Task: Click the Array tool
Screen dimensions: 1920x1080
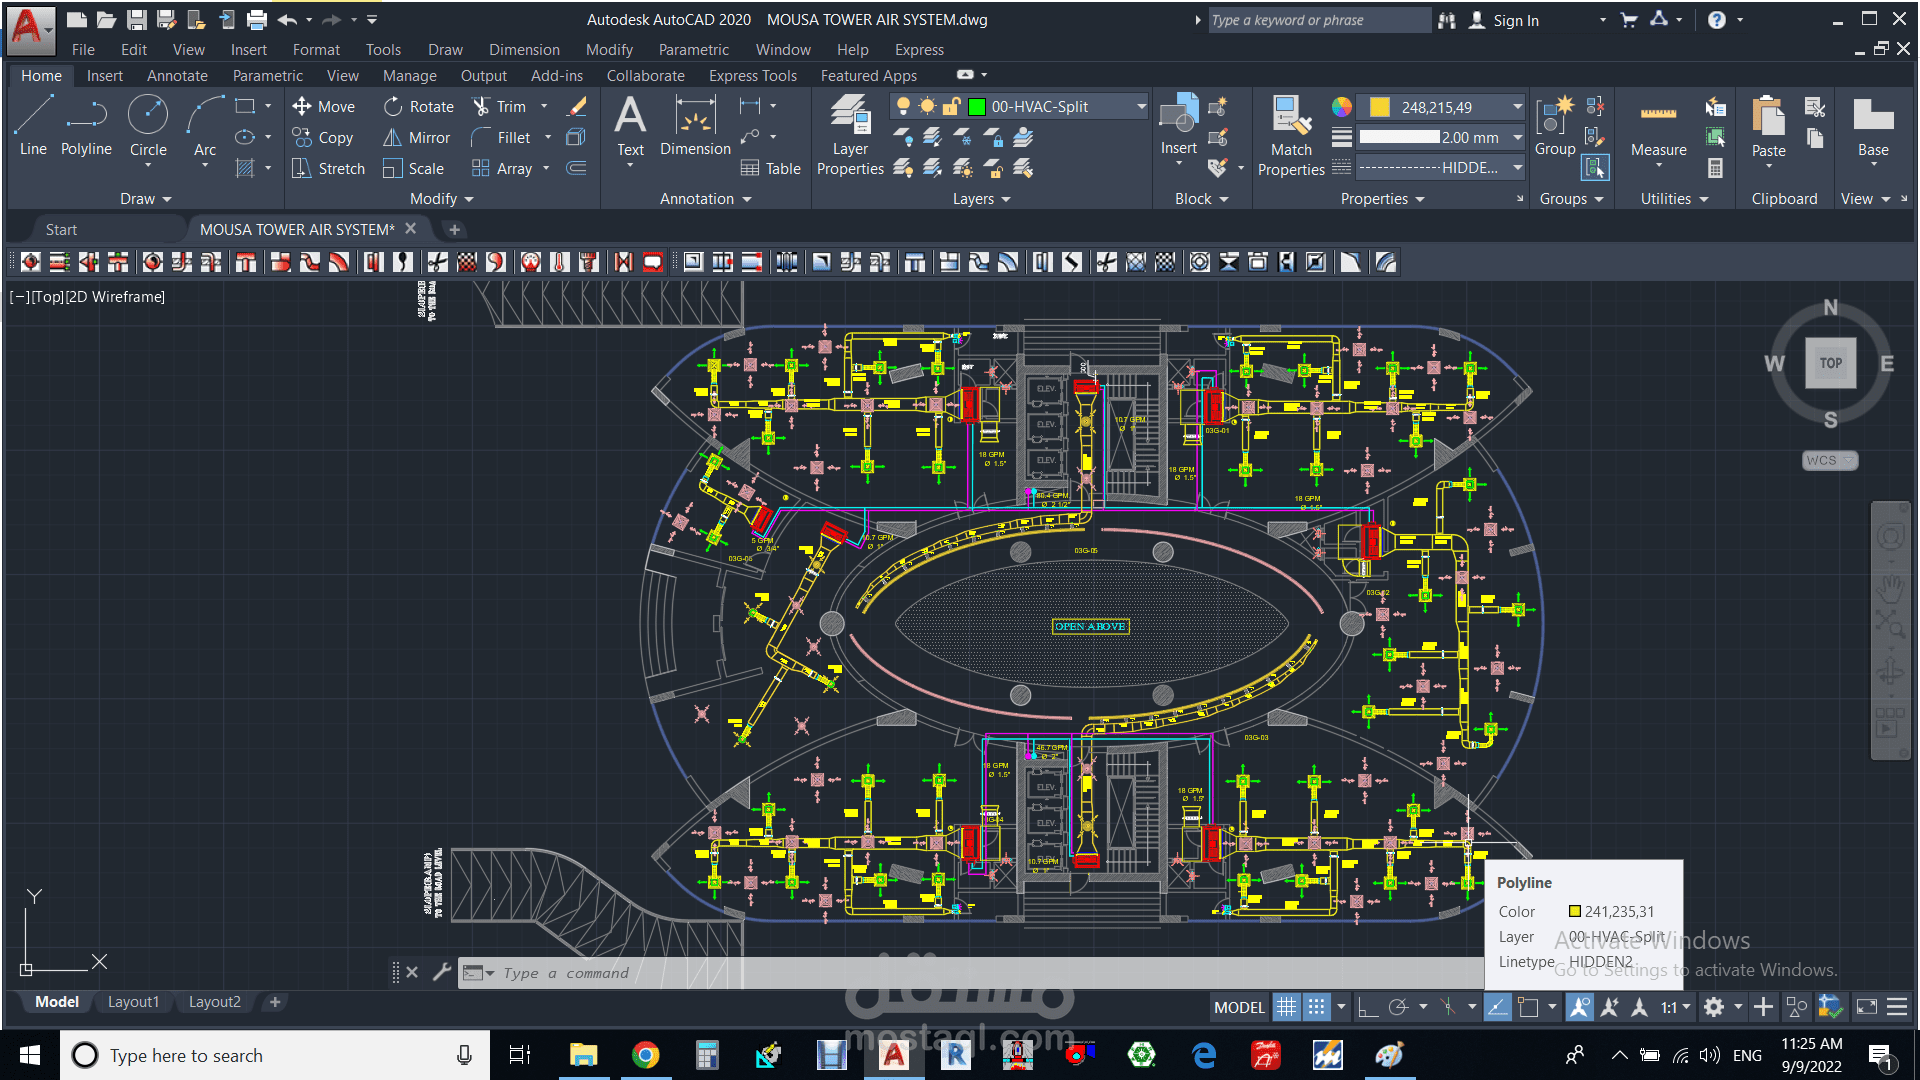Action: [x=502, y=168]
